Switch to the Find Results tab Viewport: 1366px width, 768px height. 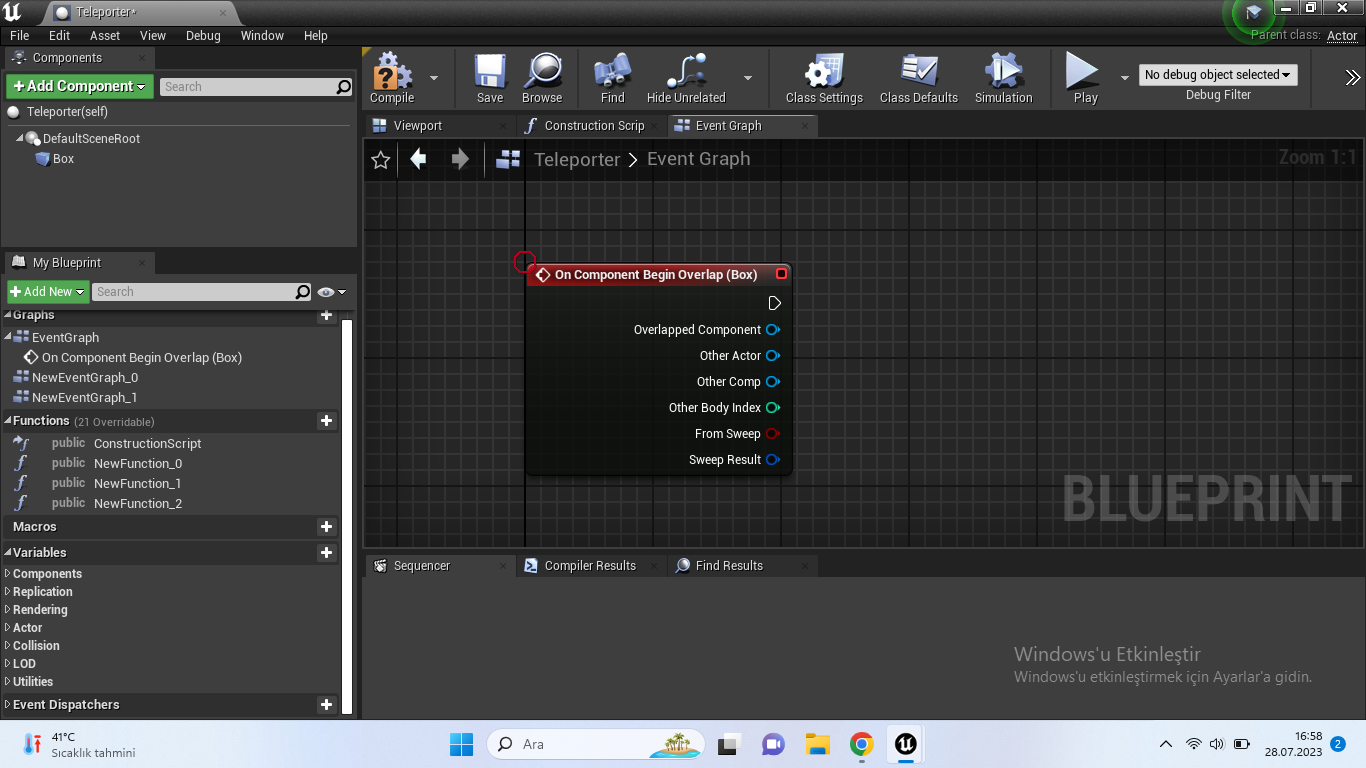tap(743, 566)
